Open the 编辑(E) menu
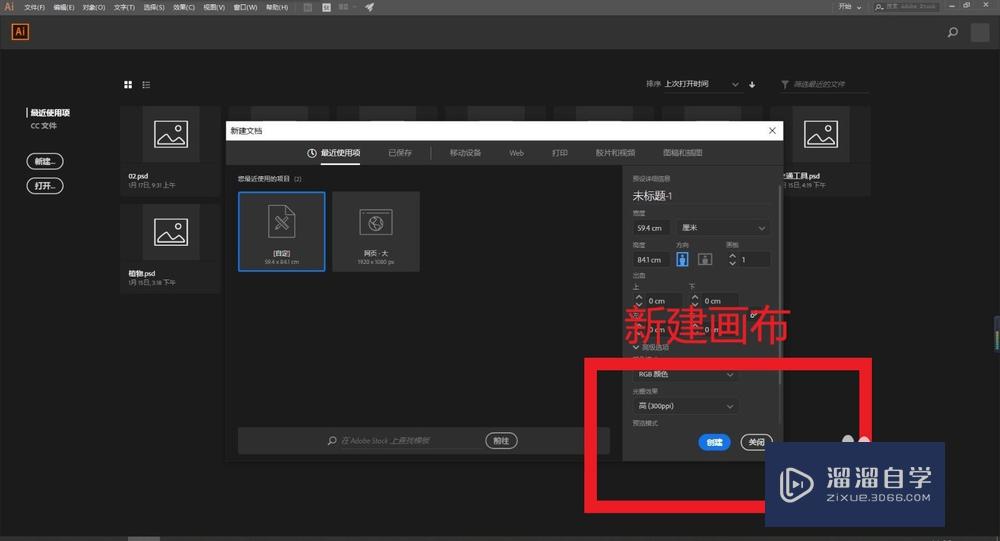 tap(64, 7)
